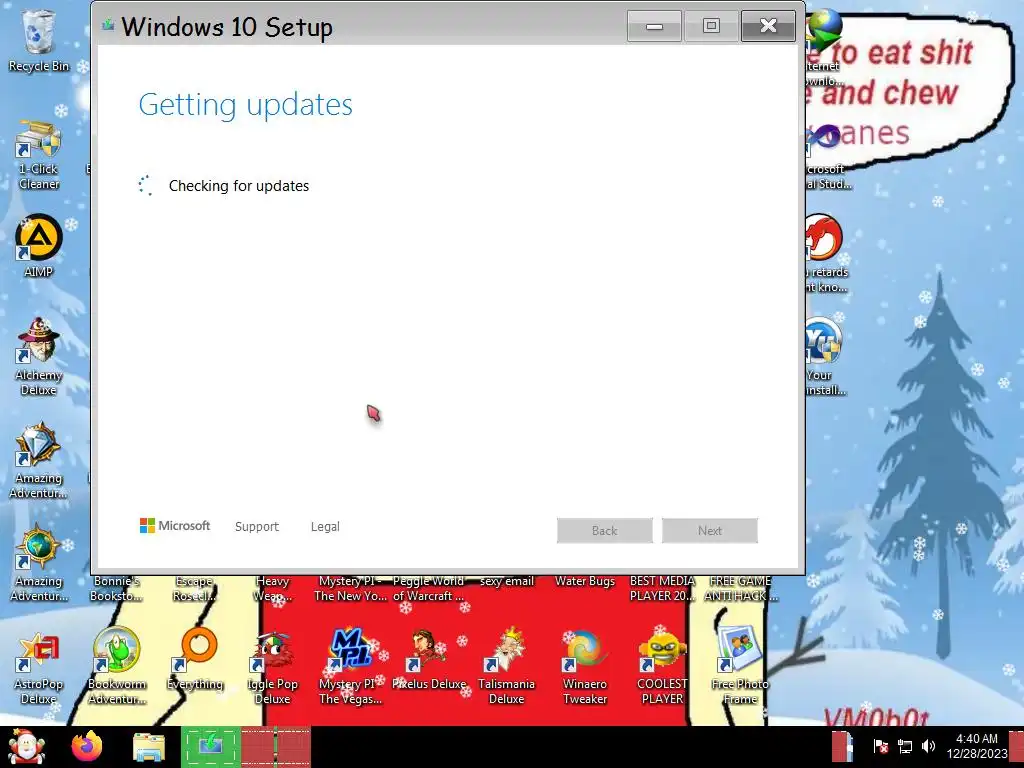Select the Pixelus Deluxe desktop icon
Viewport: 1024px width, 768px height.
[x=429, y=660]
